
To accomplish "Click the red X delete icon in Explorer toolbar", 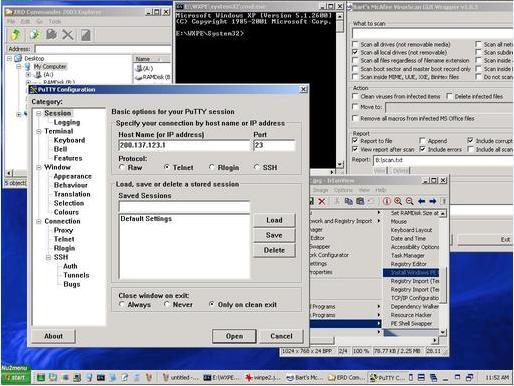I will tap(68, 34).
